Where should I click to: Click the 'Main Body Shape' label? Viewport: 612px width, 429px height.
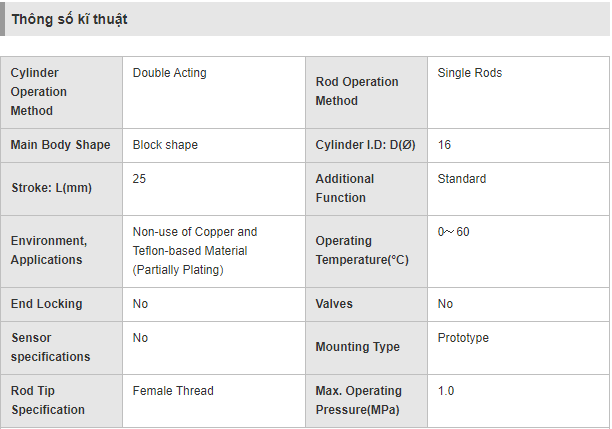coord(60,145)
